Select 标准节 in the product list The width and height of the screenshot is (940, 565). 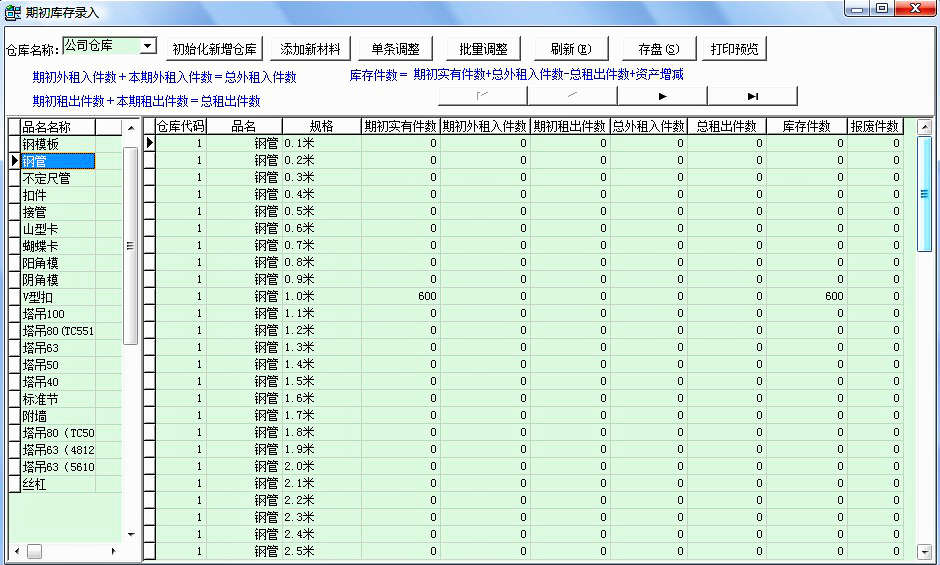[x=58, y=399]
